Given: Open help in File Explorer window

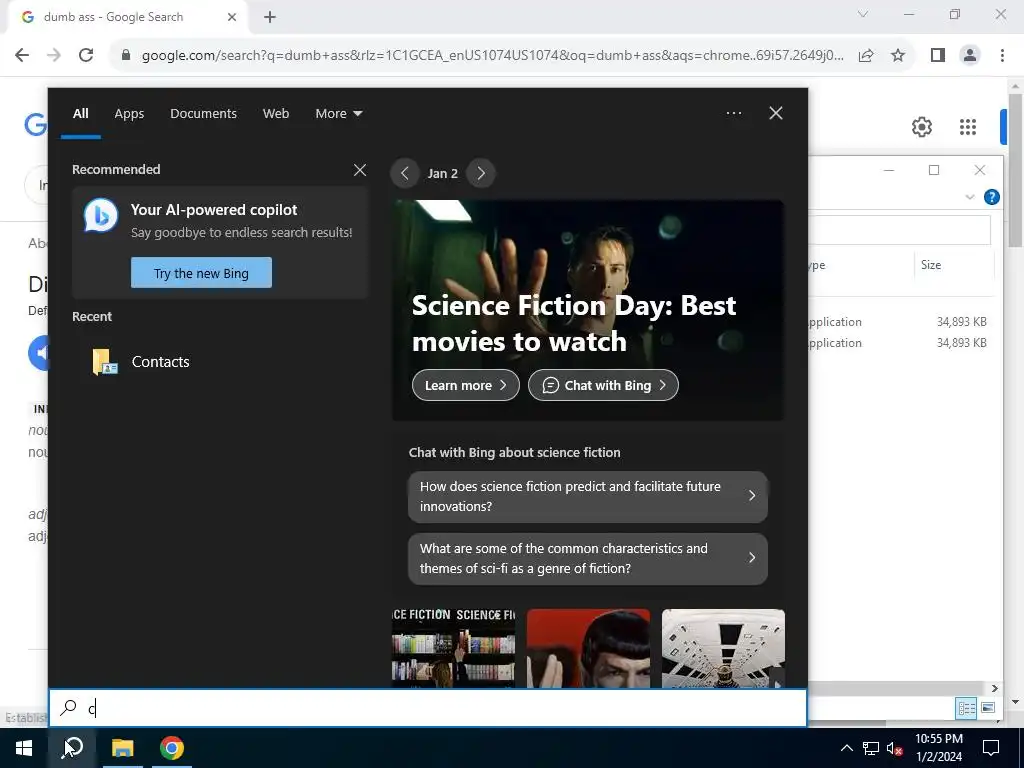Looking at the screenshot, I should [991, 197].
